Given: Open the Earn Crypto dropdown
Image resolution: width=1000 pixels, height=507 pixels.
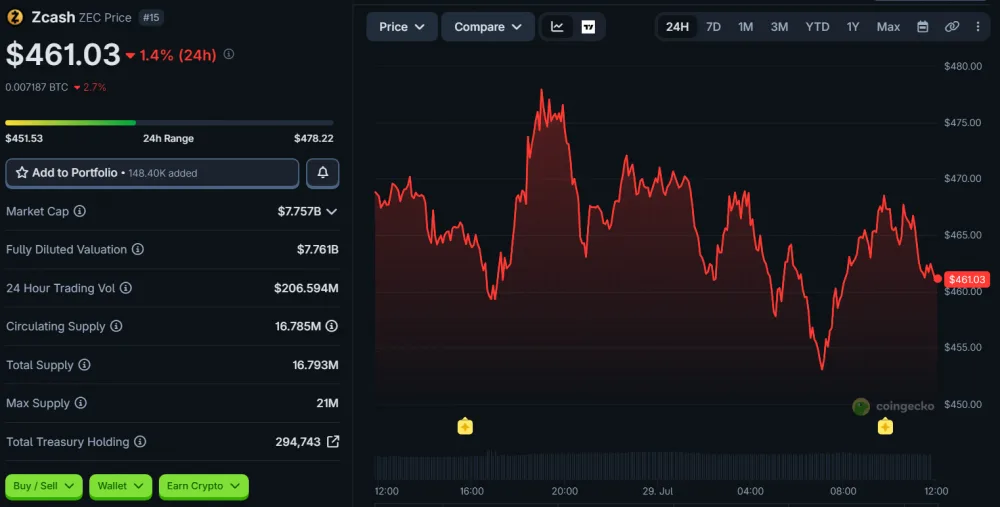Looking at the screenshot, I should coord(203,486).
